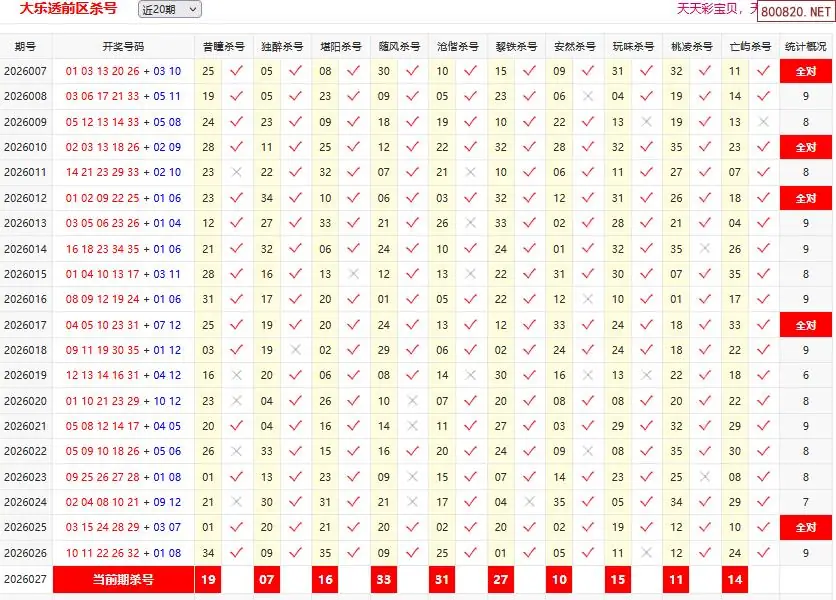Click the cross mark for 昔瞳杀号 in row 2026011

pos(236,172)
